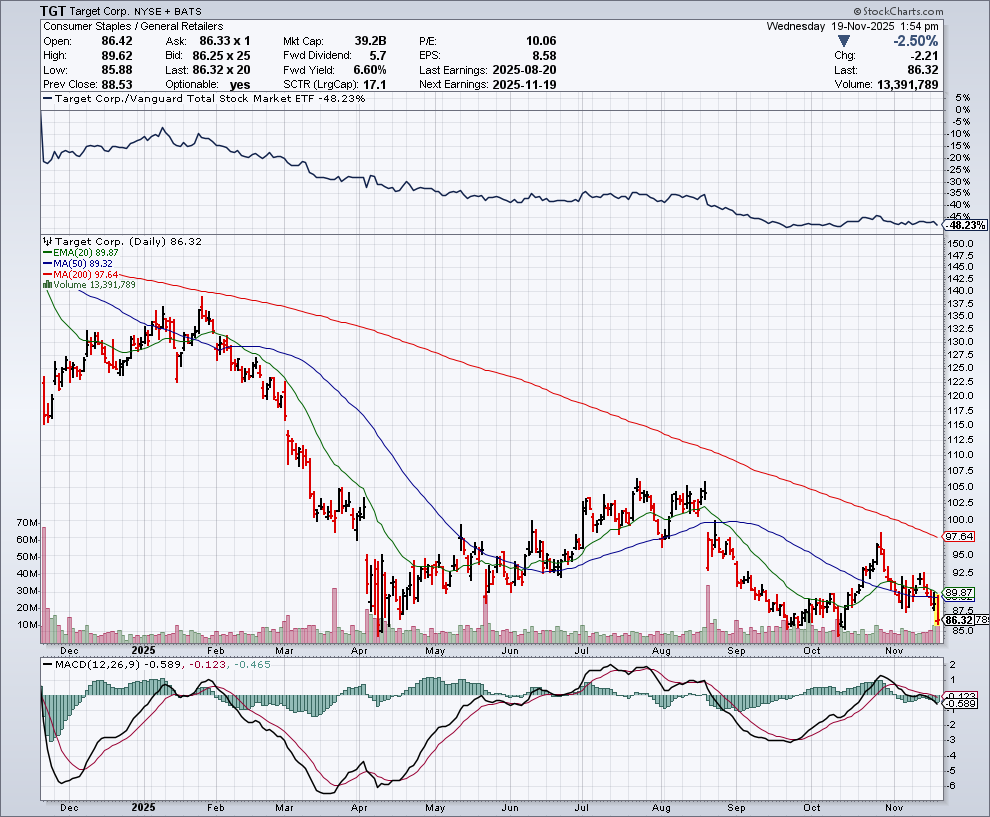Viewport: 990px width, 817px height.
Task: Click the Consumer Staples / General Retailers sector text
Action: click(134, 26)
